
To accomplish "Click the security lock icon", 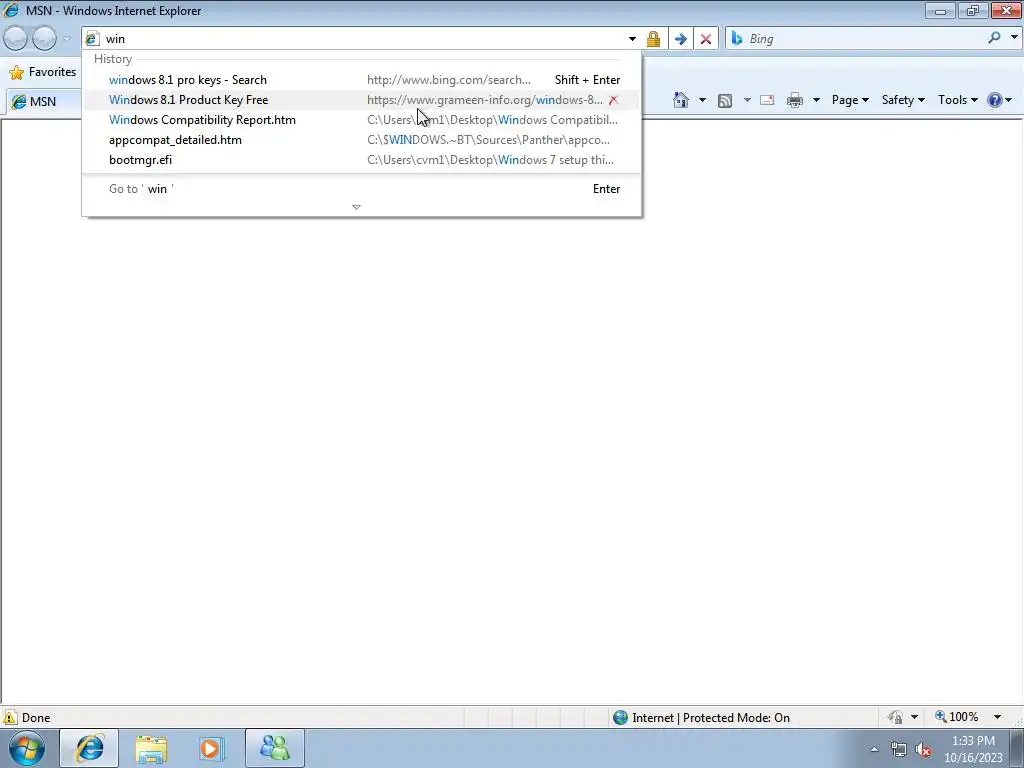I will pos(653,39).
